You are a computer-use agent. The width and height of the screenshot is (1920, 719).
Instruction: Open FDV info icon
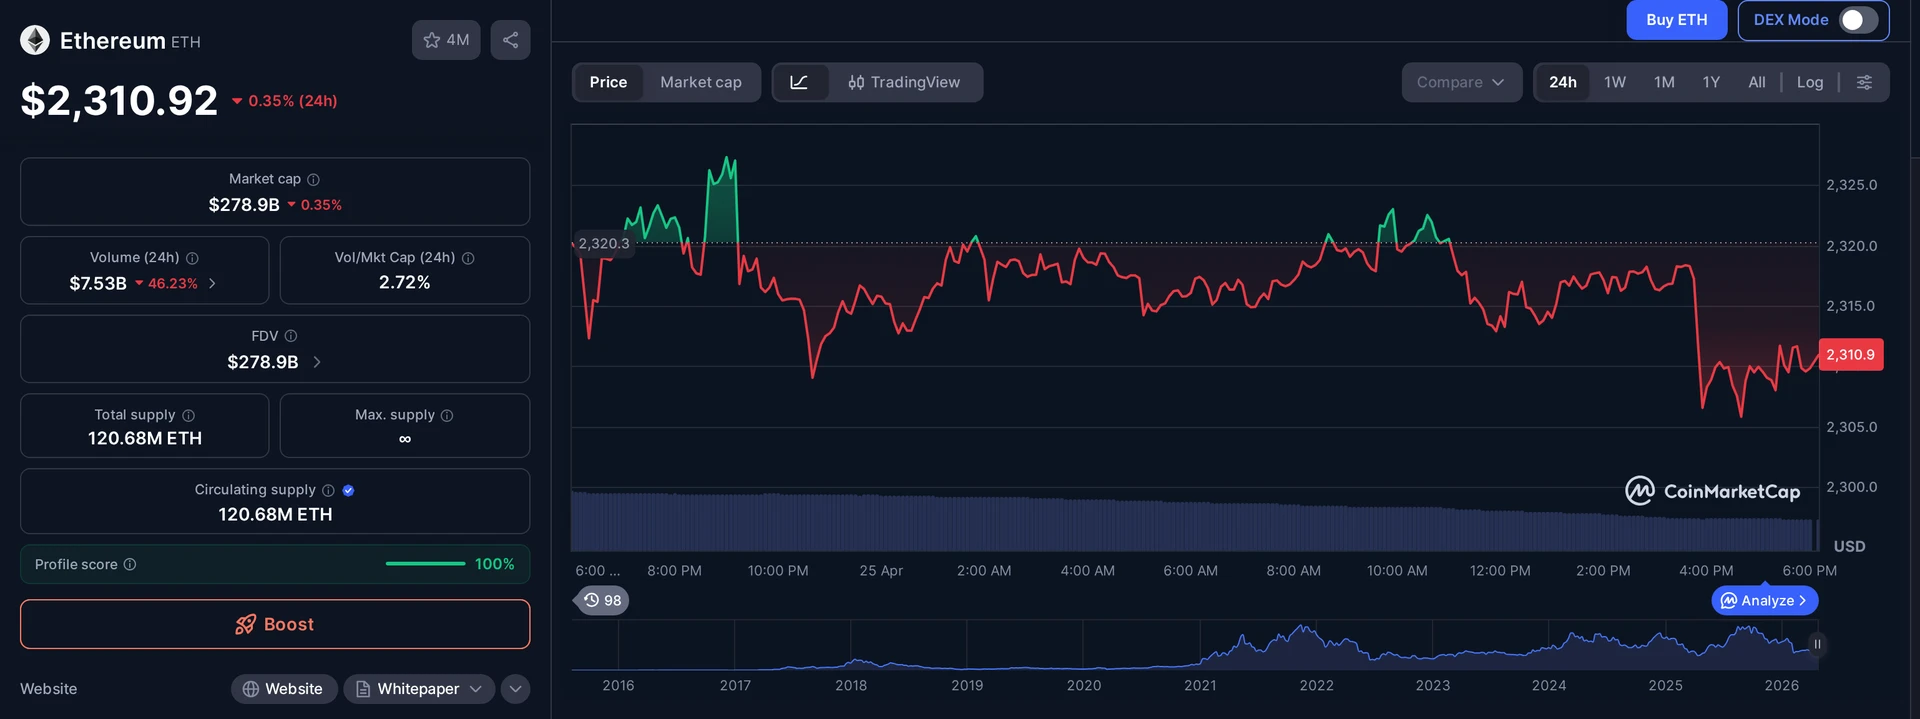[x=291, y=336]
